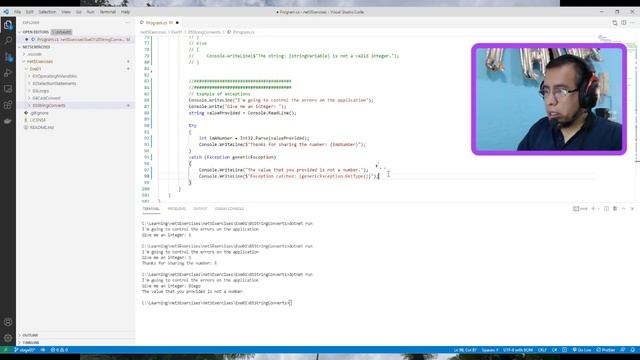Click the Ln, Col position indicator
The width and height of the screenshot is (640, 360).
465,350
